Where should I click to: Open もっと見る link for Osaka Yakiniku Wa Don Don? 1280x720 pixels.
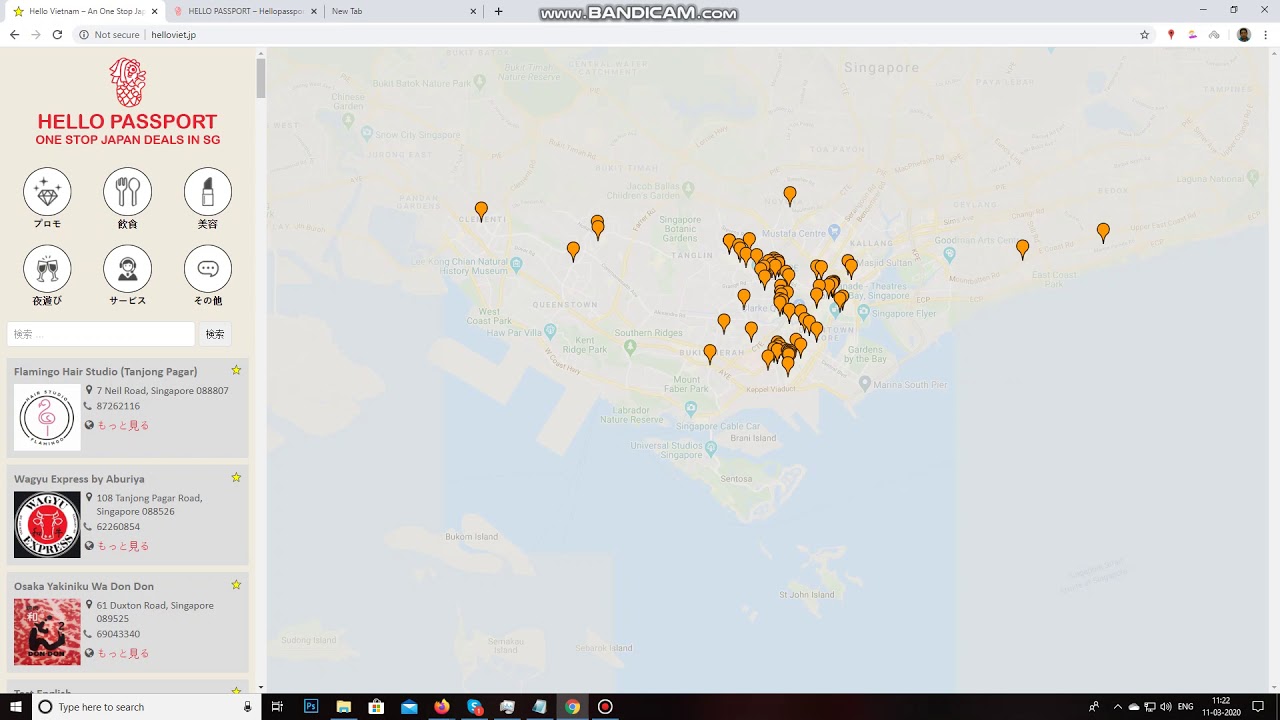(123, 653)
